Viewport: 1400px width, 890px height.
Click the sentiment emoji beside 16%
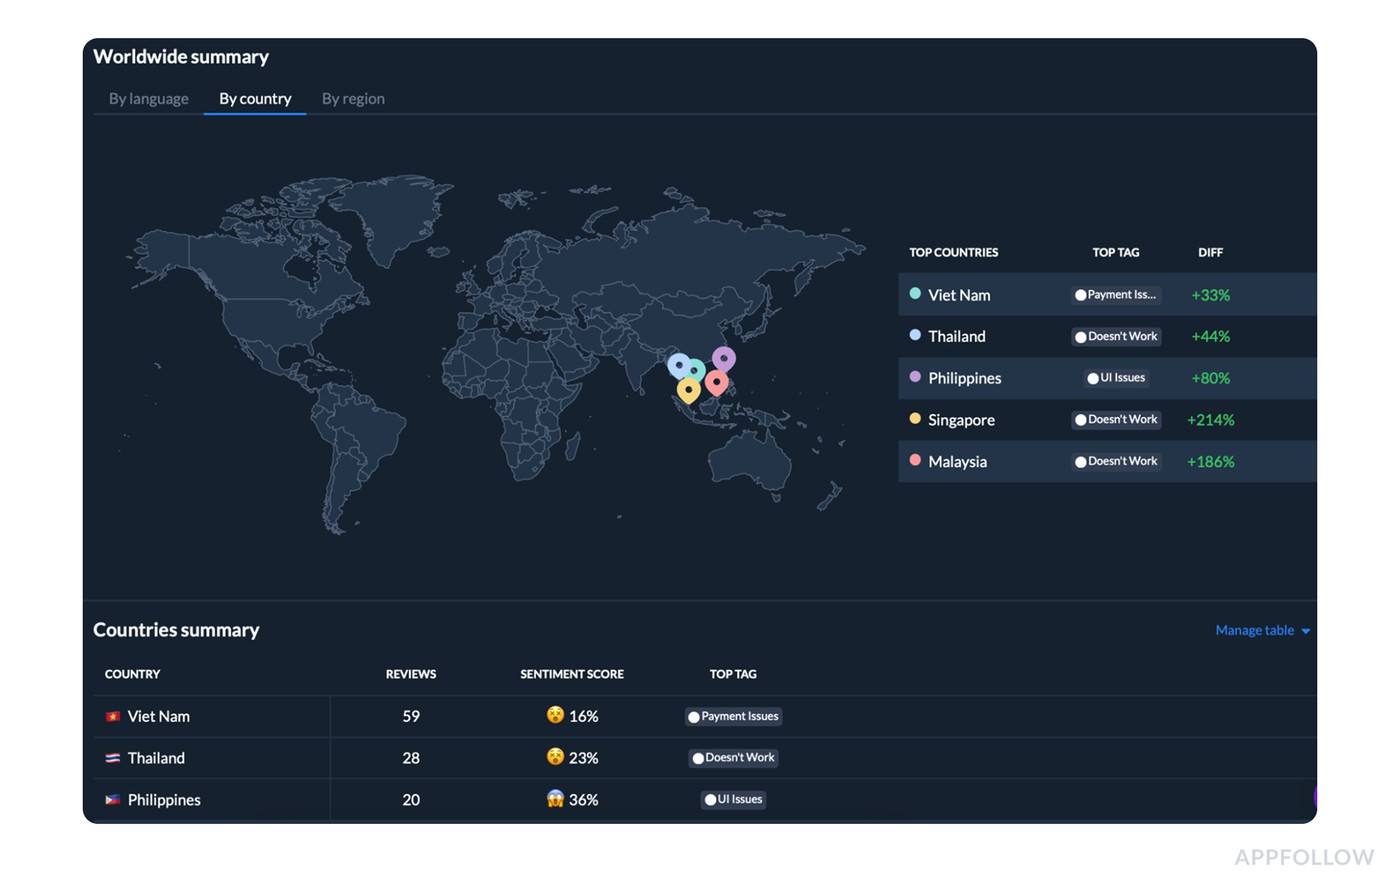[555, 715]
